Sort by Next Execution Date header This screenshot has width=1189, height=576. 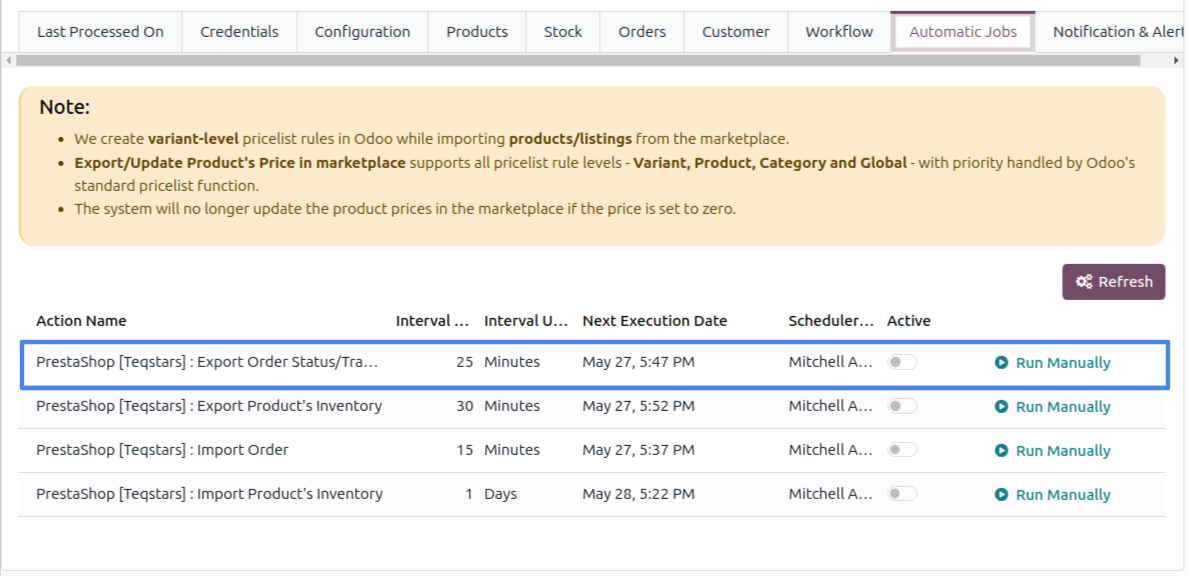654,321
